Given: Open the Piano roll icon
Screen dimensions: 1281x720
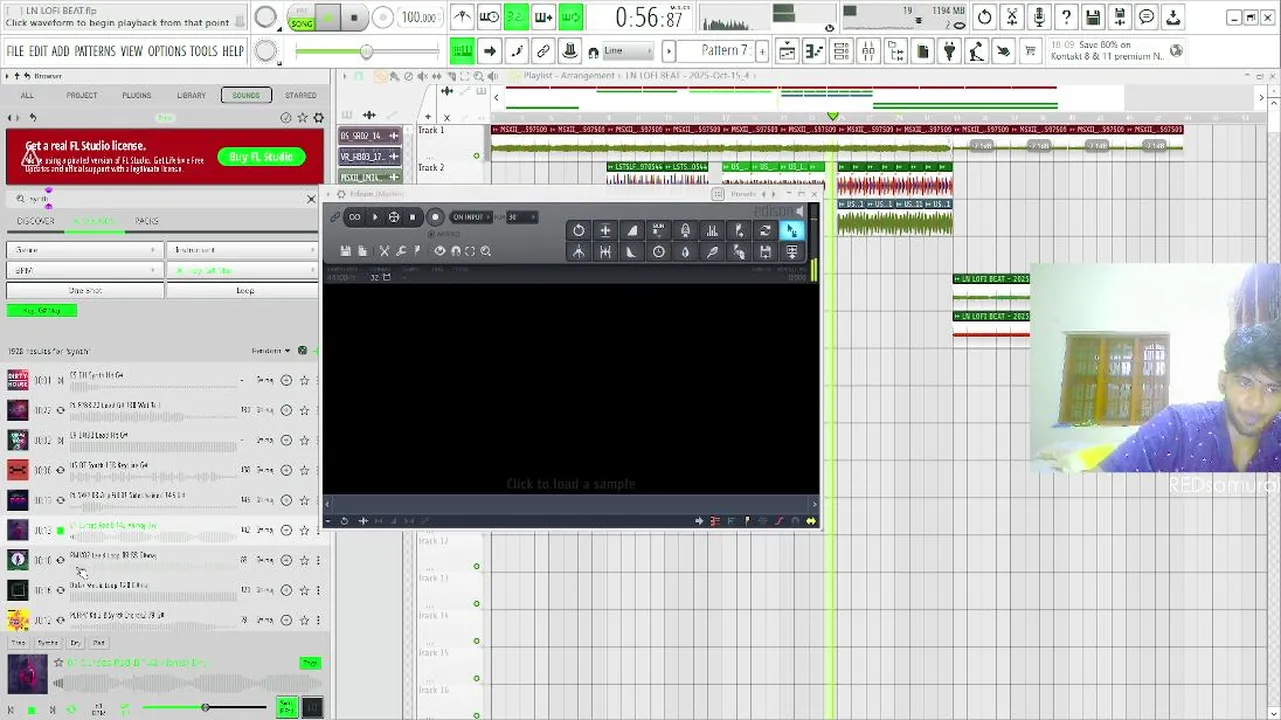Looking at the screenshot, I should (x=814, y=51).
